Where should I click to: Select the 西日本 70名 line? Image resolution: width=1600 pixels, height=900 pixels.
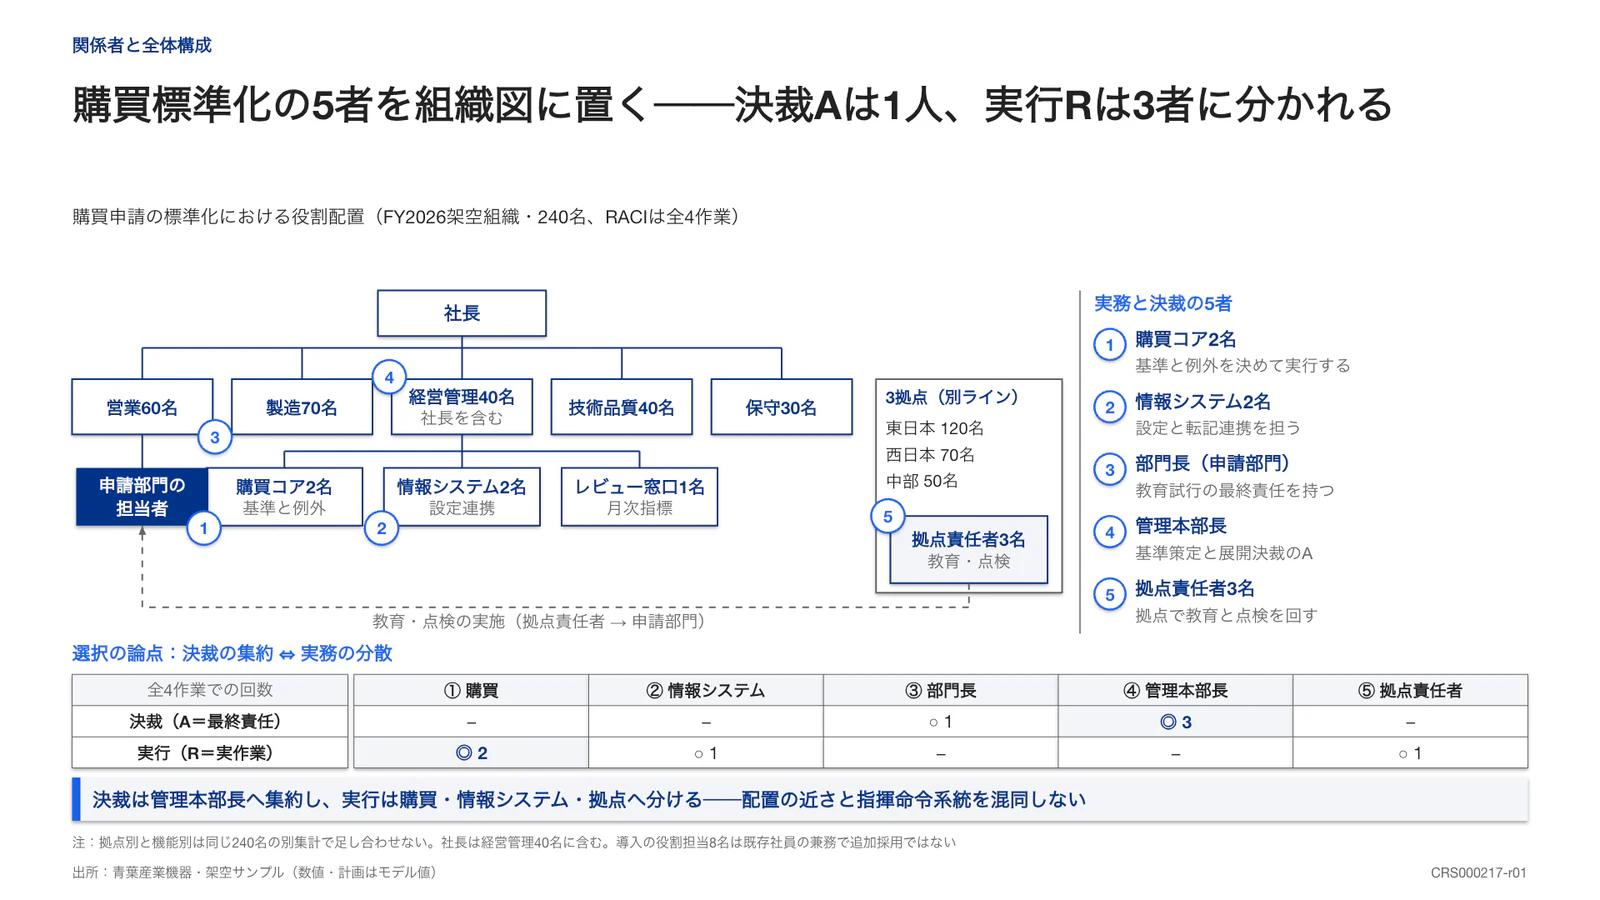point(930,455)
